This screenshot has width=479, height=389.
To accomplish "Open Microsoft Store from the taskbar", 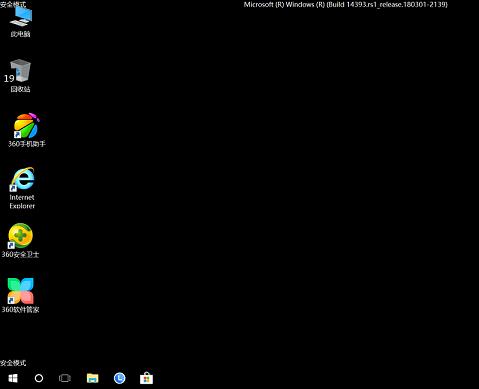I will pos(146,378).
